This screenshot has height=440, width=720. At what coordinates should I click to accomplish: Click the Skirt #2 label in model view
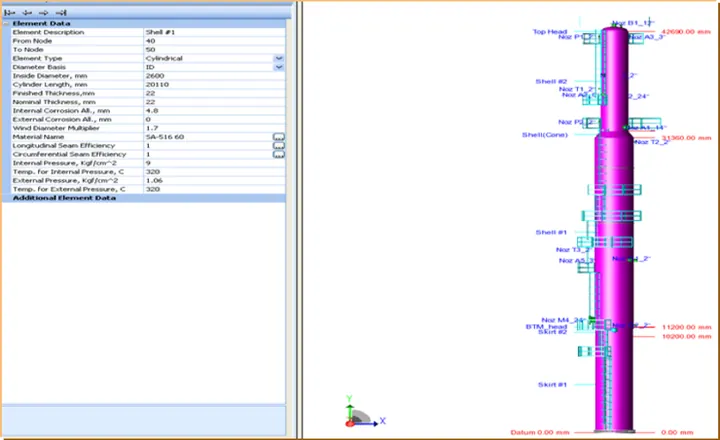552,332
